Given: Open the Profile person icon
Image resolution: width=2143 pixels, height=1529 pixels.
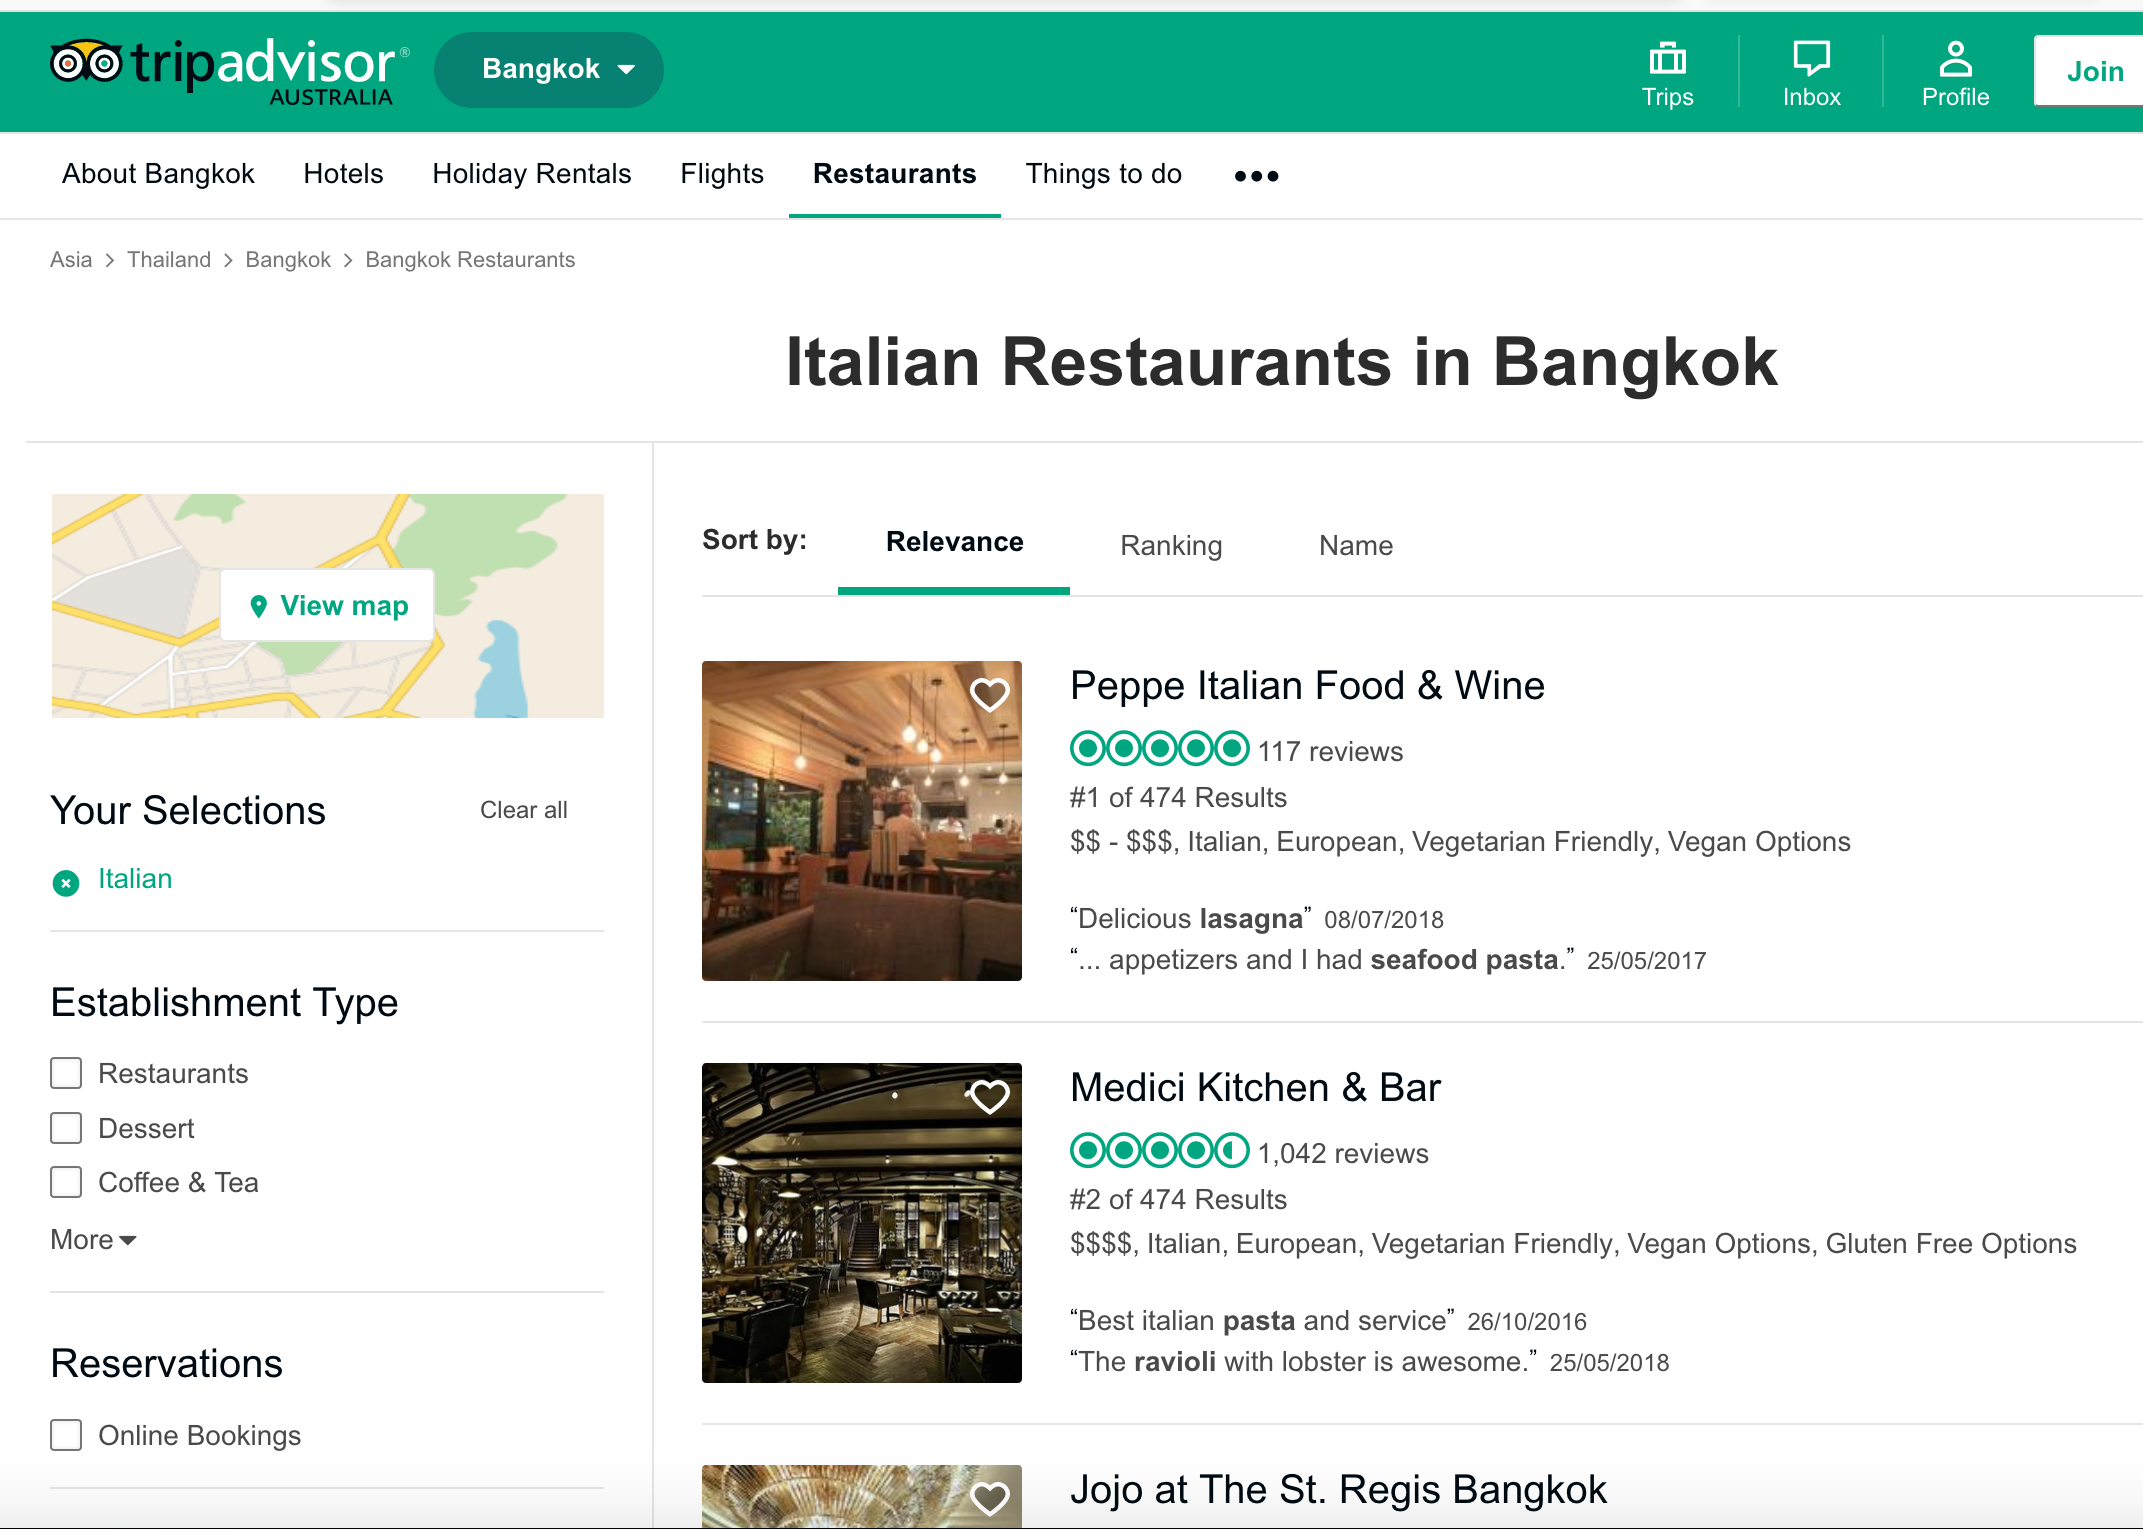Looking at the screenshot, I should (x=1955, y=58).
